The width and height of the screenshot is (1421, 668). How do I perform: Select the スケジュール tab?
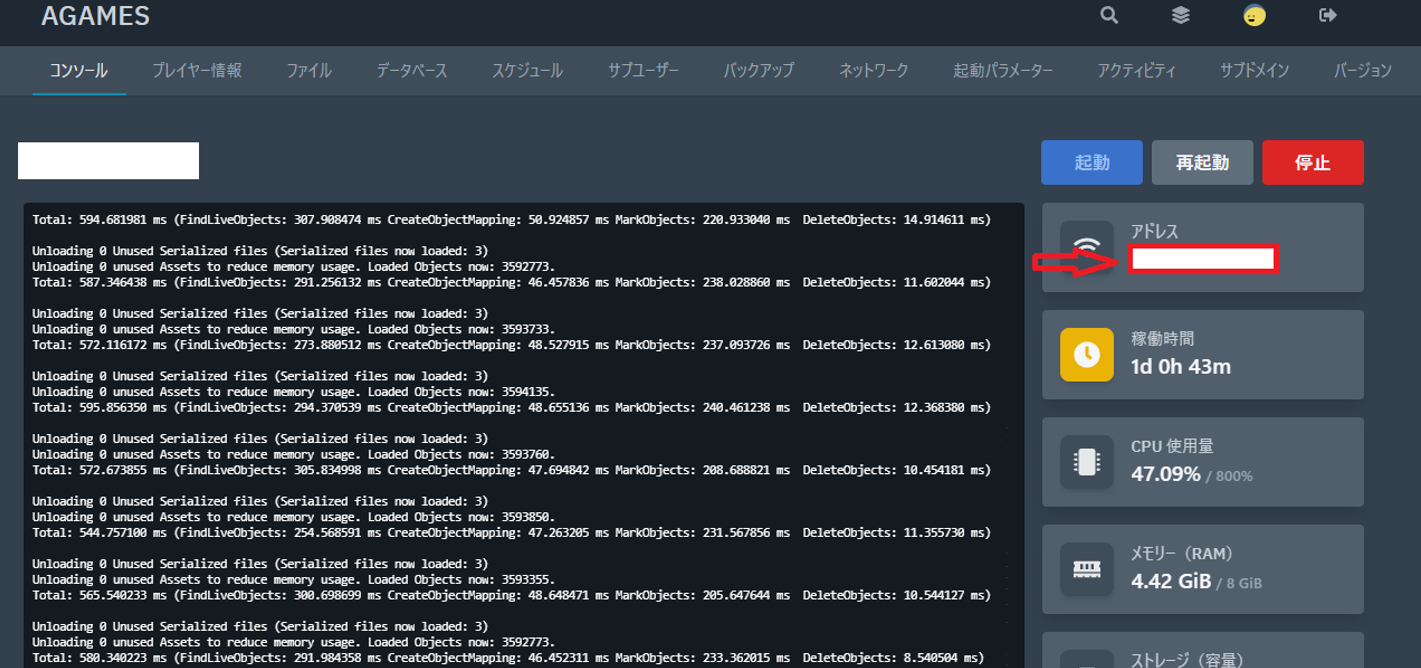[527, 71]
